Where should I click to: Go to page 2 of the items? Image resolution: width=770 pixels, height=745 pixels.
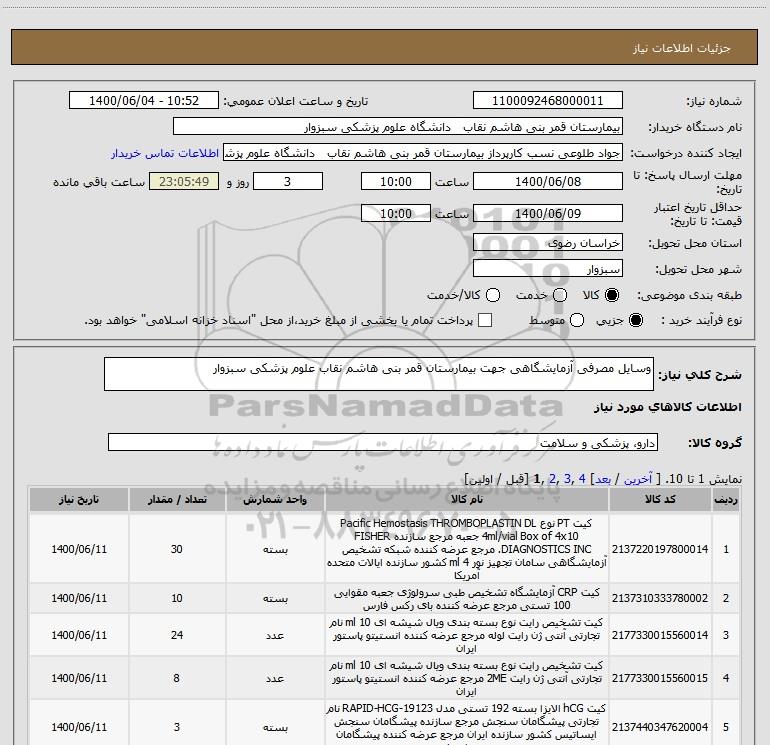click(552, 478)
